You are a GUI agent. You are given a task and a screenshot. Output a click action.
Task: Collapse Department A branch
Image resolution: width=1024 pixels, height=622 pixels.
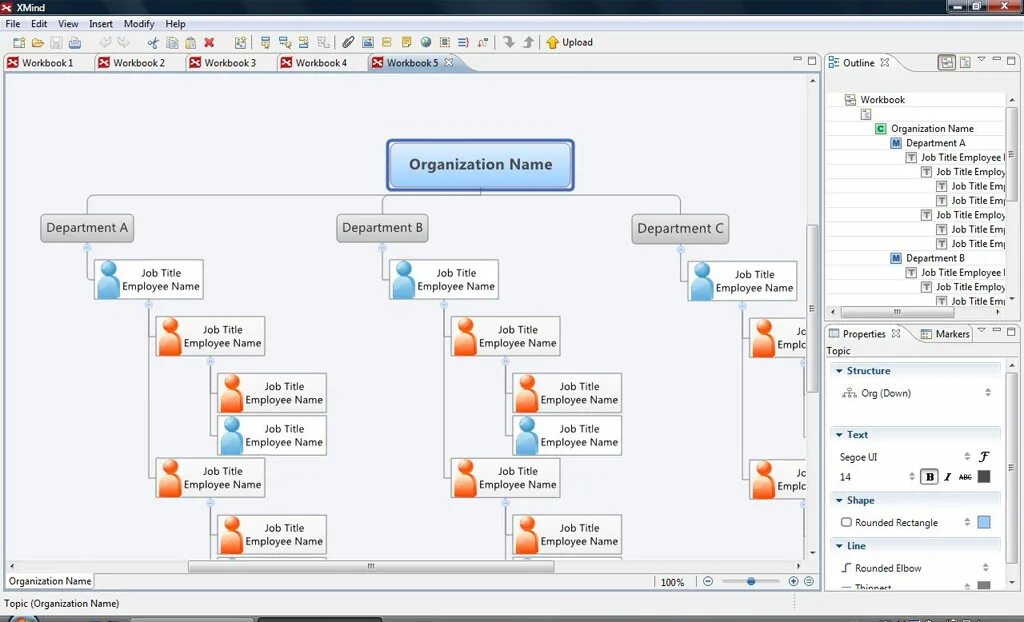[x=87, y=248]
